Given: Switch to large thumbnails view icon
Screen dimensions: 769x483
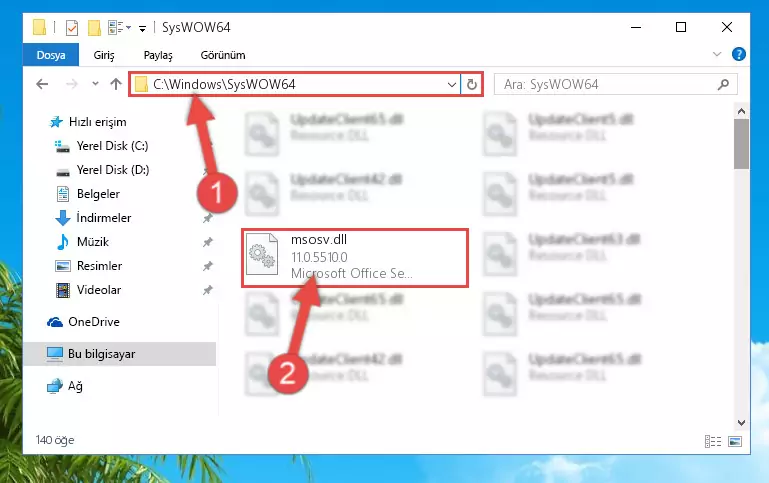Looking at the screenshot, I should (x=735, y=441).
